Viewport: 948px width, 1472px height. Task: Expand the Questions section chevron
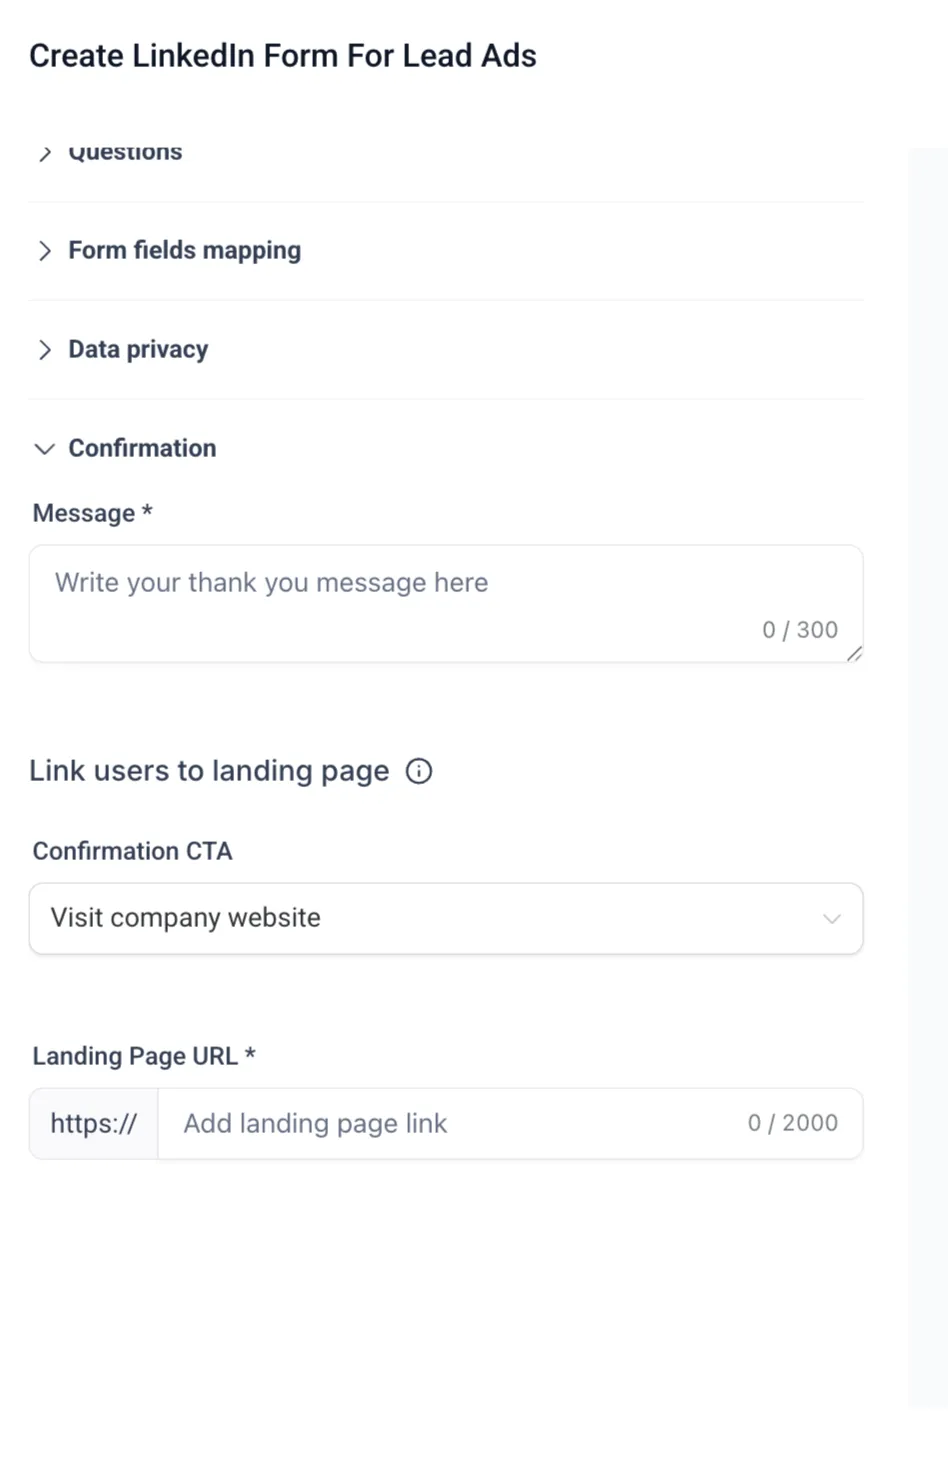[x=45, y=153]
